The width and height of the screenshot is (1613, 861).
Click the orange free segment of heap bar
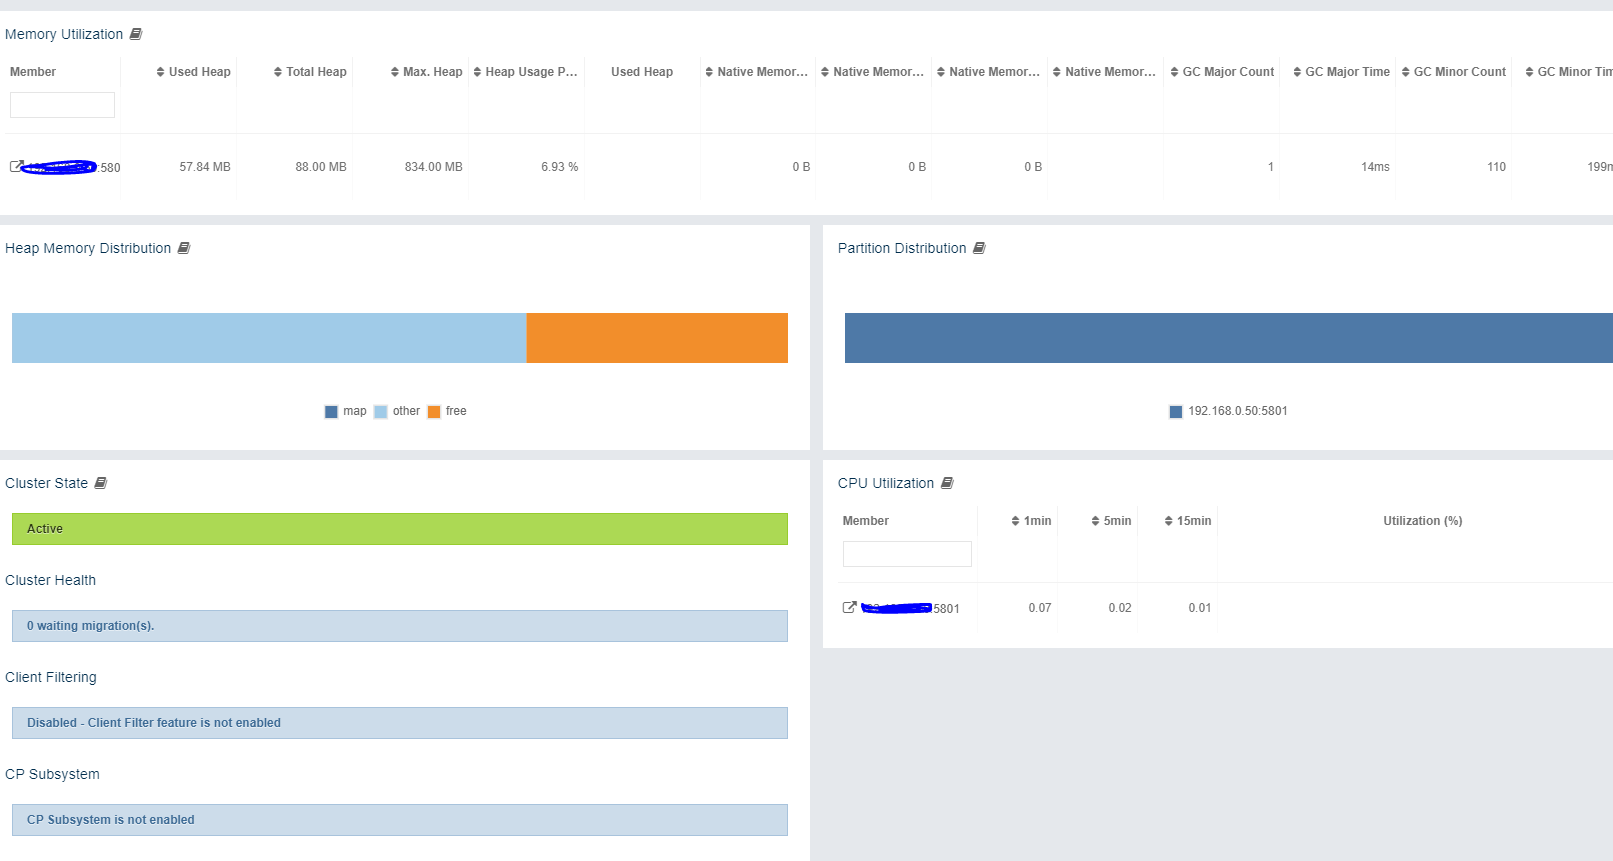(x=657, y=338)
